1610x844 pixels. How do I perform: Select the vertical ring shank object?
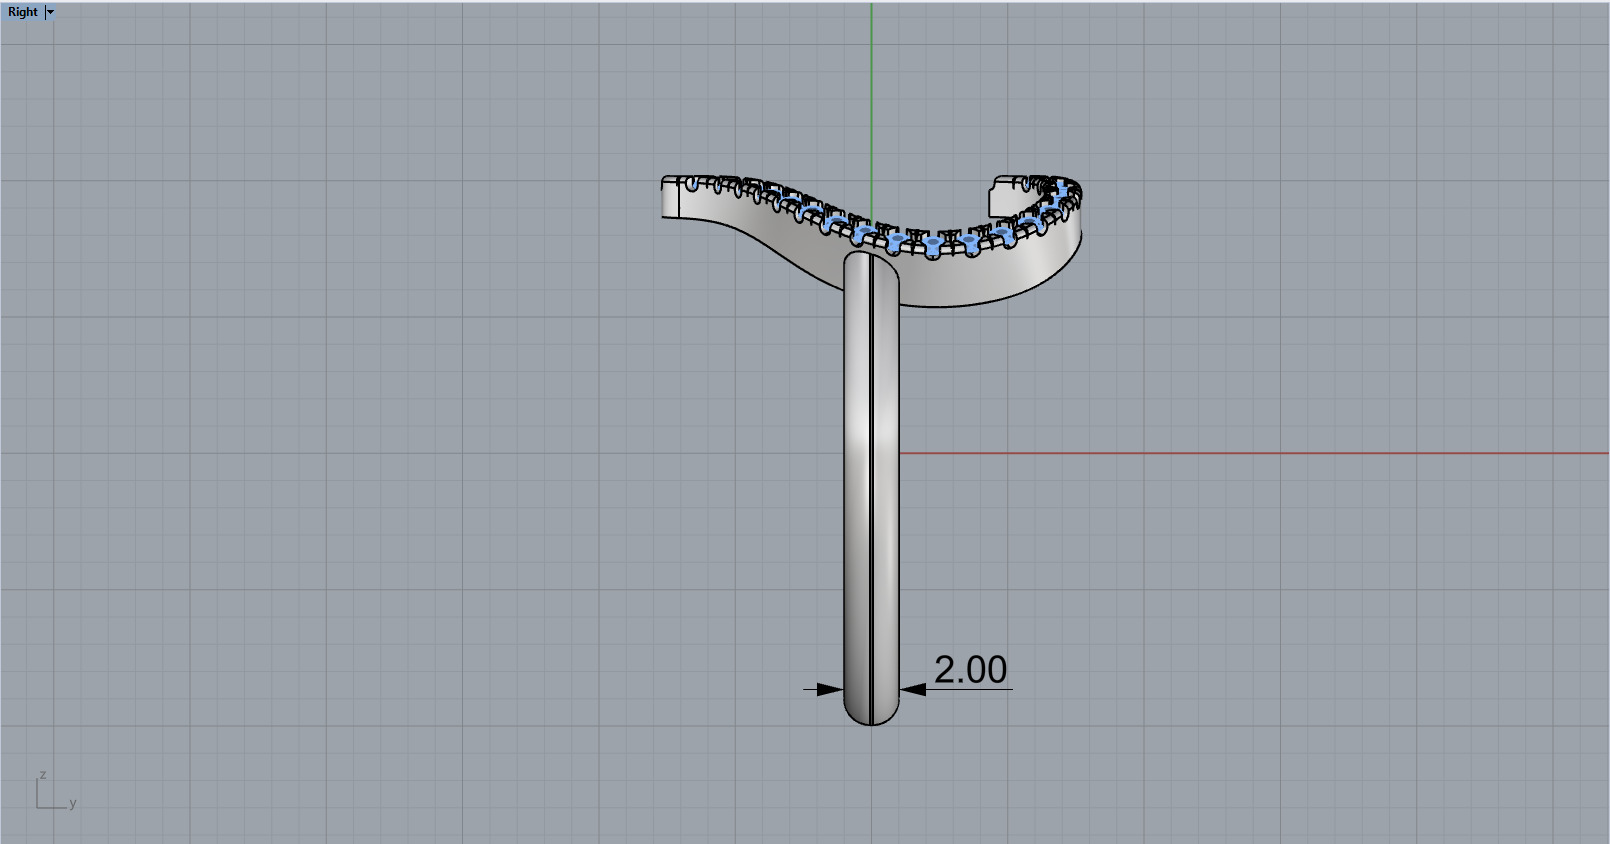click(x=871, y=488)
